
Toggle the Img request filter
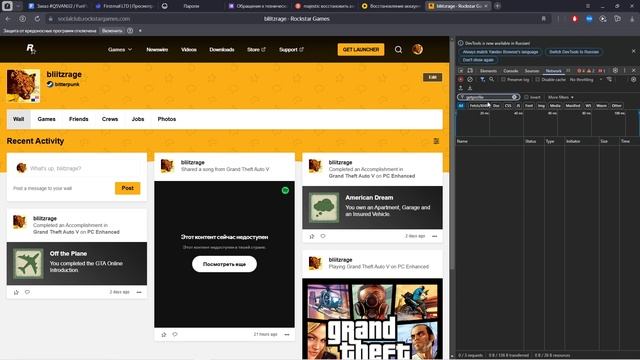pyautogui.click(x=541, y=106)
